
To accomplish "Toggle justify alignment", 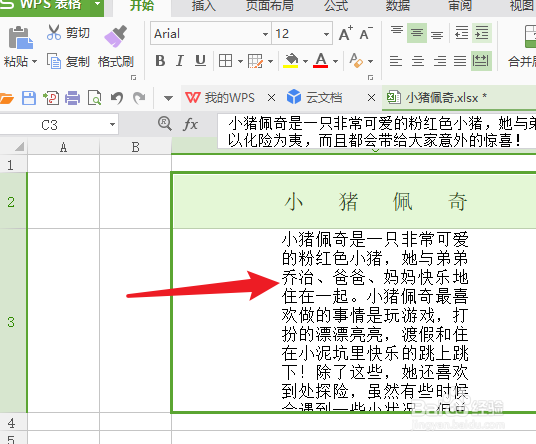I will pyautogui.click(x=460, y=61).
